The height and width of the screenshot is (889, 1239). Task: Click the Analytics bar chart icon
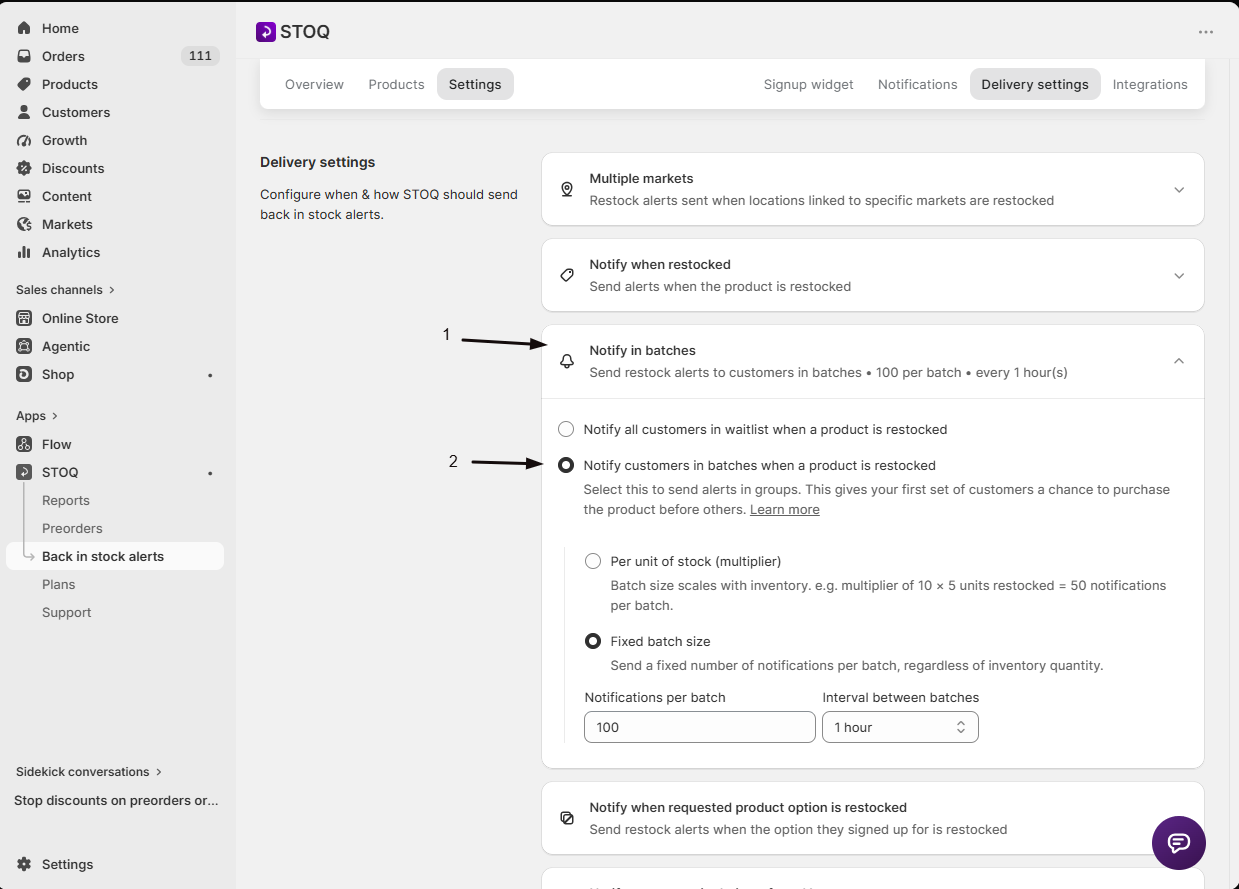click(x=24, y=252)
